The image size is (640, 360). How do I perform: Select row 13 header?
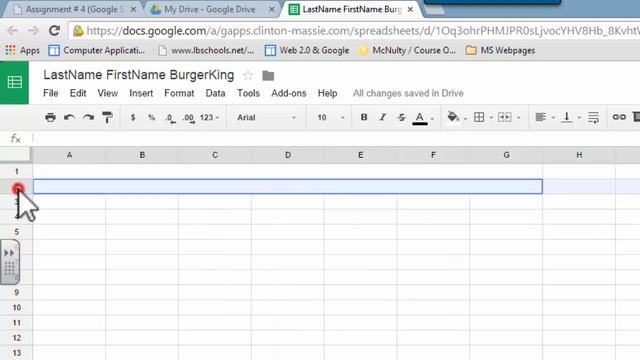click(x=16, y=353)
